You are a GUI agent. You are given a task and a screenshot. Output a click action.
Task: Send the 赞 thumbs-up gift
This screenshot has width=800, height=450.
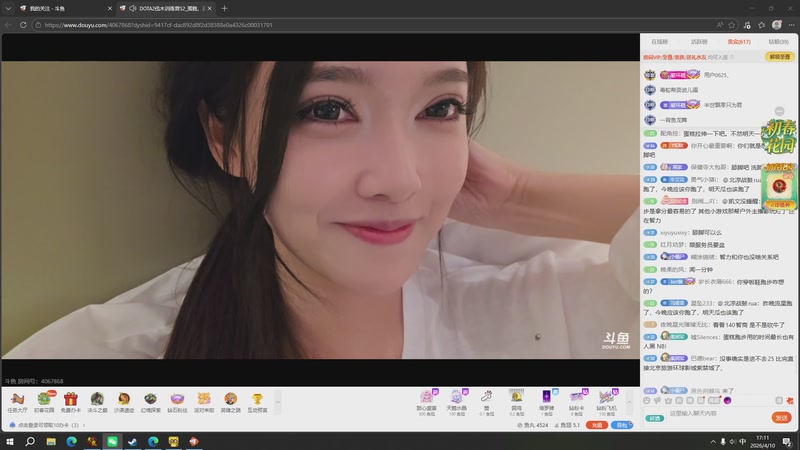pos(486,403)
